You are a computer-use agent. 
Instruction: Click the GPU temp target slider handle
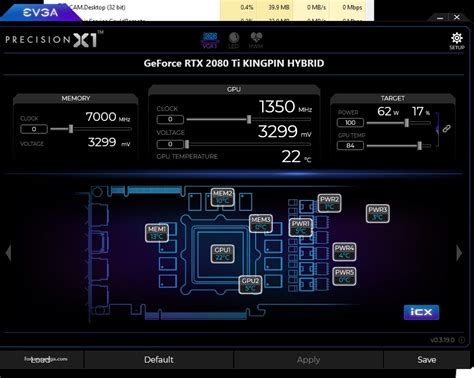[420, 145]
